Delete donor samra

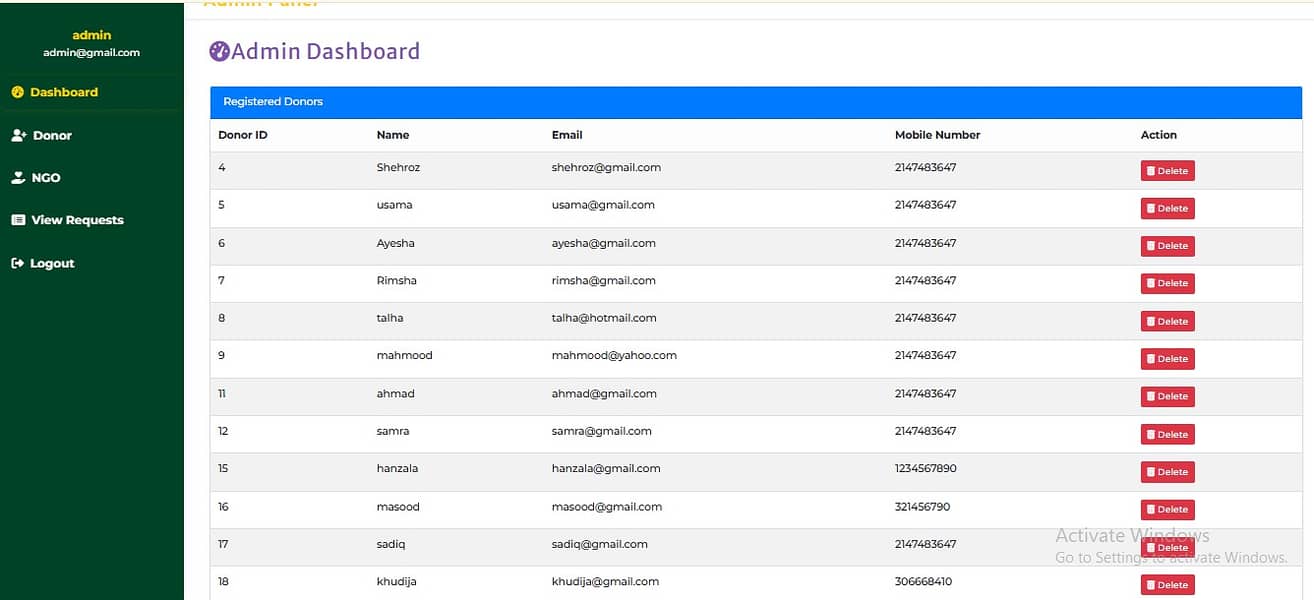1167,434
